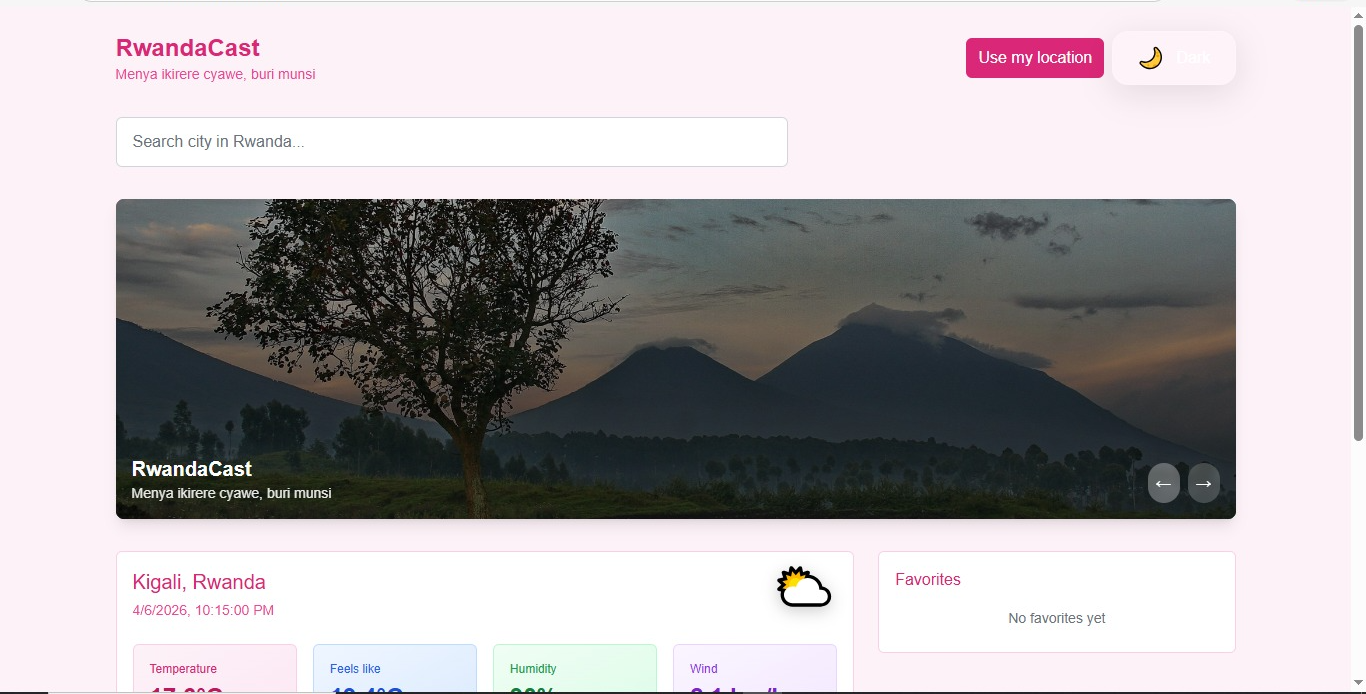Advance carousel with the right arrow
1366x694 pixels.
[1204, 483]
